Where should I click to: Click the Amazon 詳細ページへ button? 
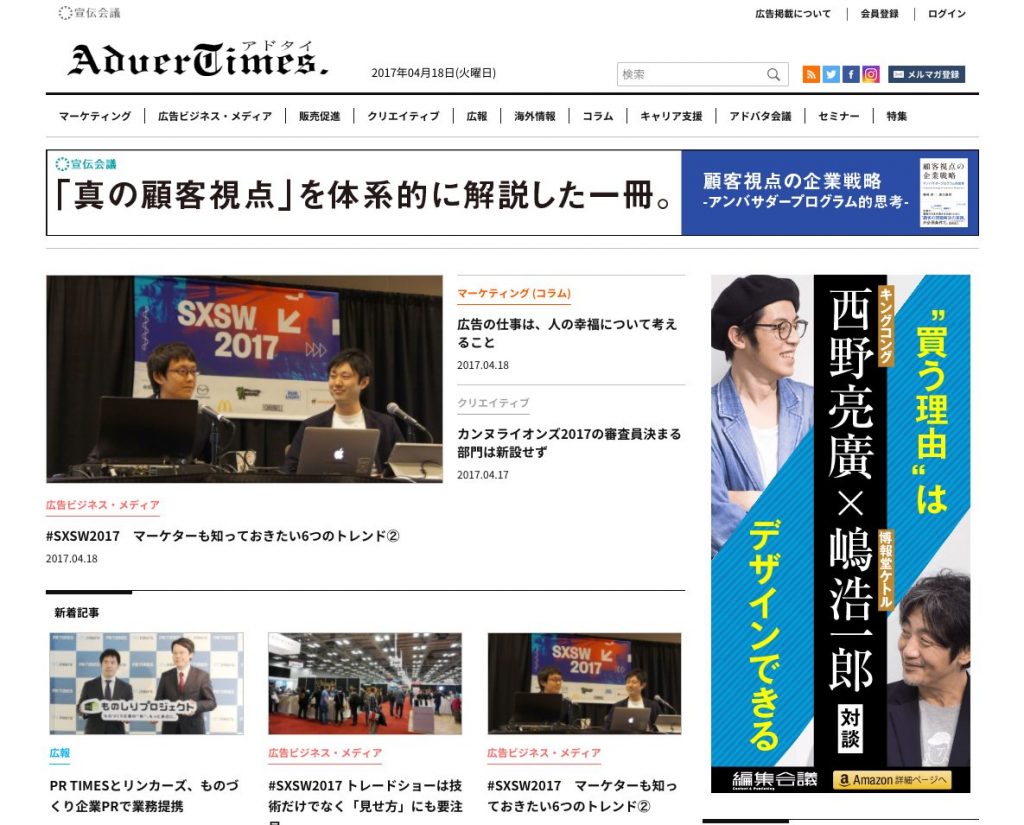(892, 780)
